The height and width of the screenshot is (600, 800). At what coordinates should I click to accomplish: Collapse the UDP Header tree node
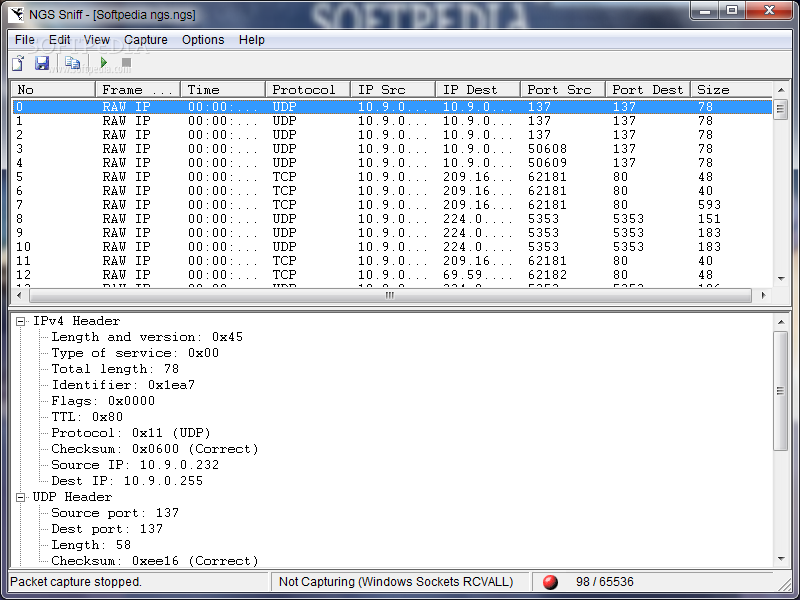point(20,497)
